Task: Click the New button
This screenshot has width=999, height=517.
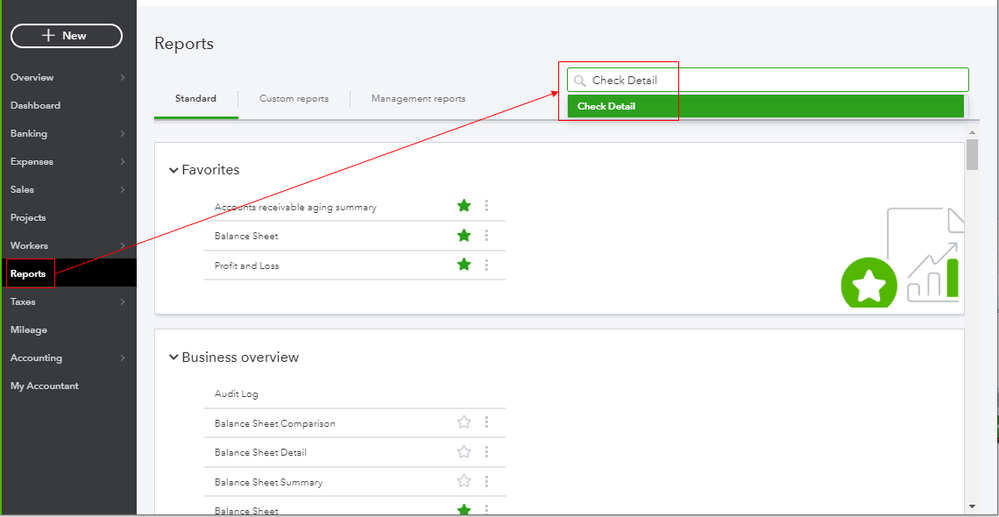Action: [x=66, y=36]
